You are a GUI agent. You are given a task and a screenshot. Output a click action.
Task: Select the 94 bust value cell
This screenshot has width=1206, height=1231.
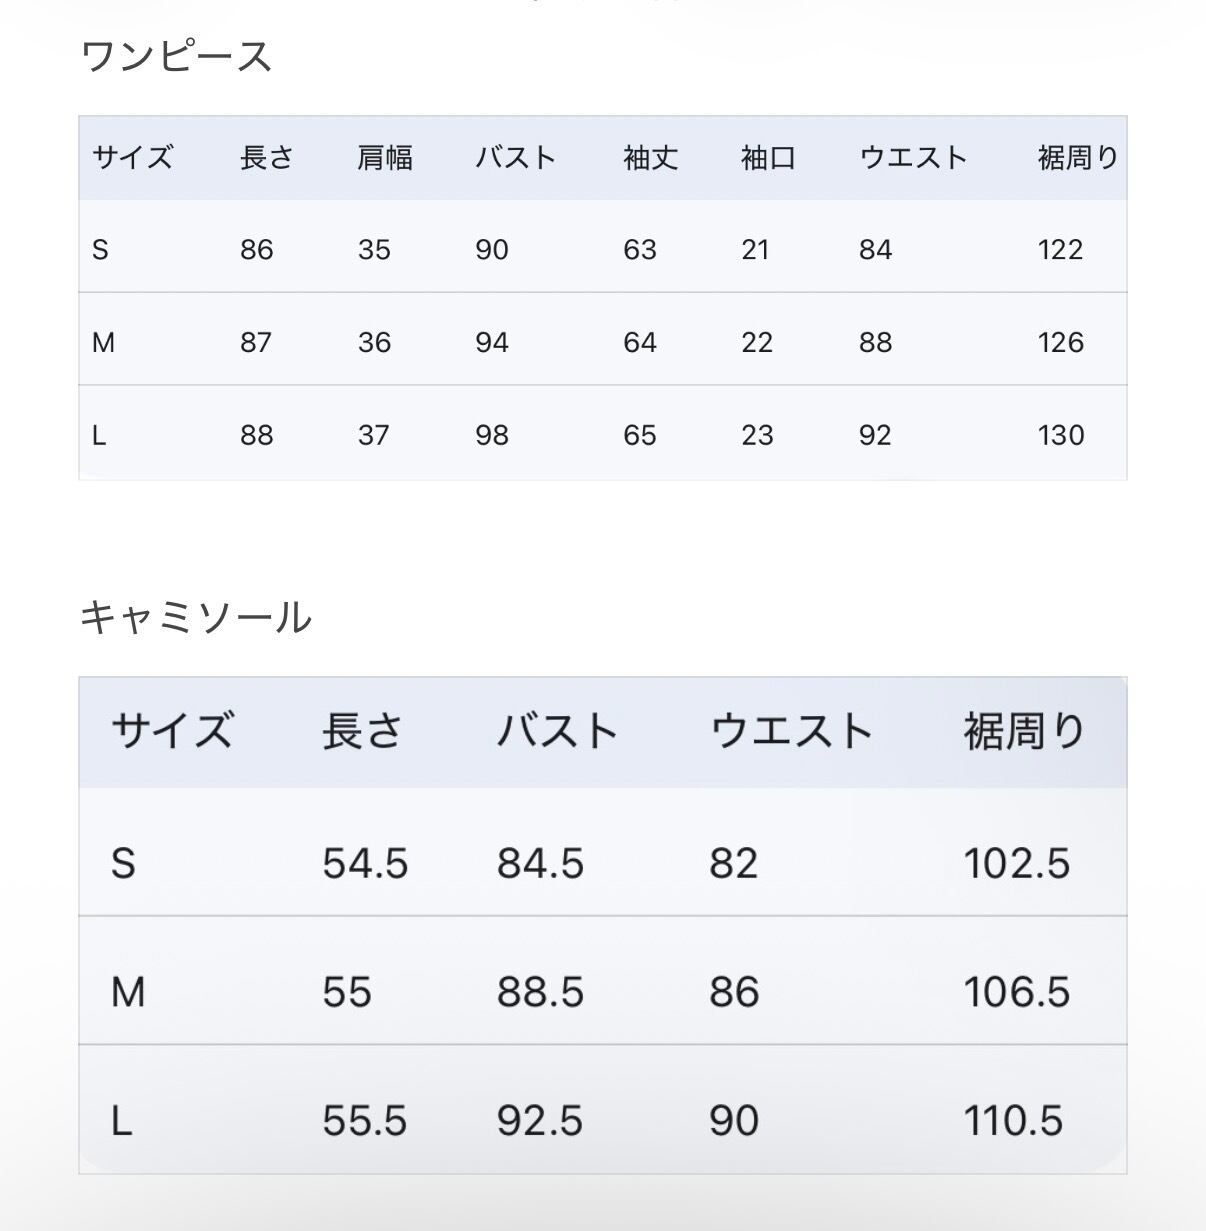(492, 343)
